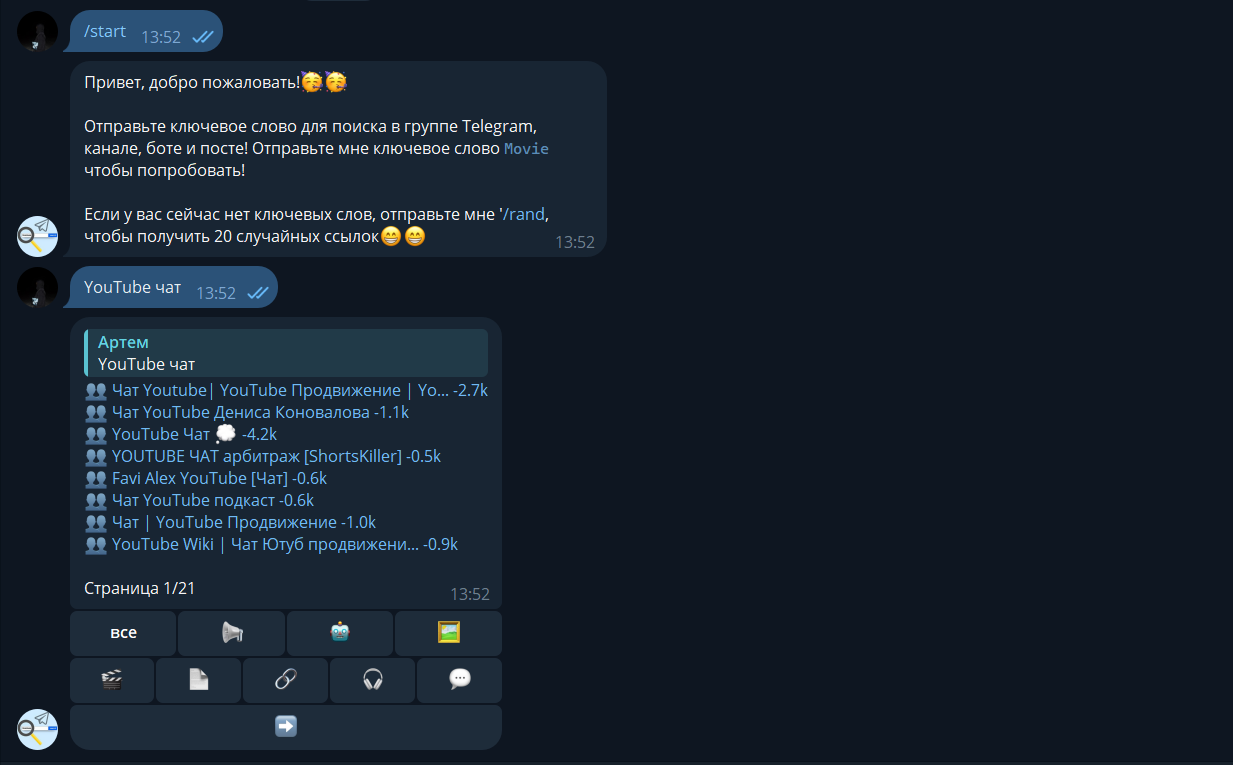Filter results by channels megaphone icon
Image resolution: width=1233 pixels, height=765 pixels.
(232, 633)
